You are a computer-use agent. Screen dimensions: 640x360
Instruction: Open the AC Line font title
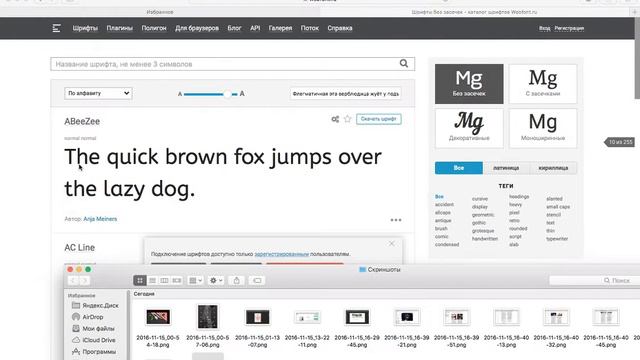point(80,248)
